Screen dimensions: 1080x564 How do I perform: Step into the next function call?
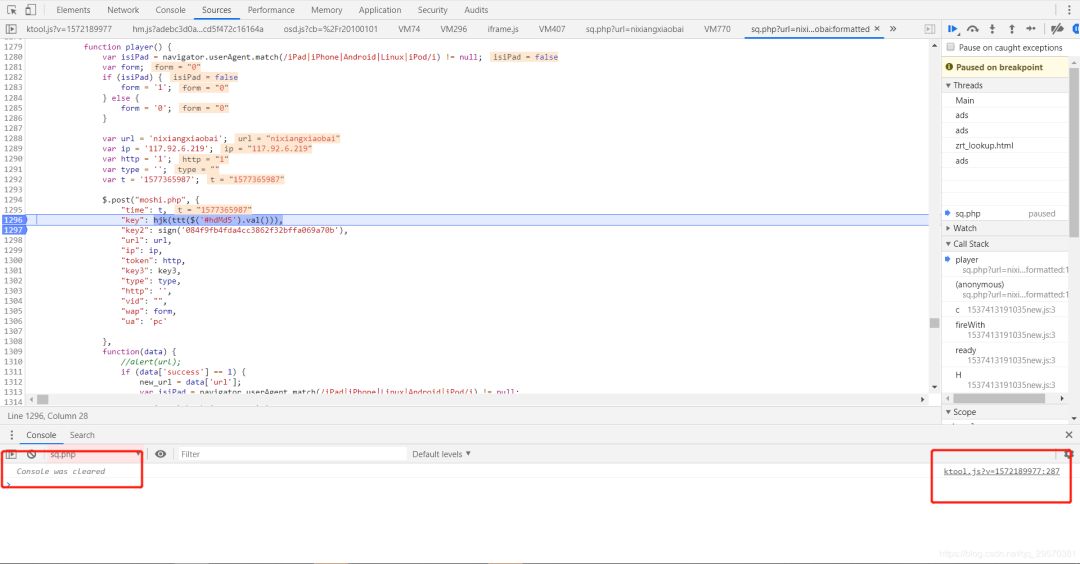click(991, 29)
